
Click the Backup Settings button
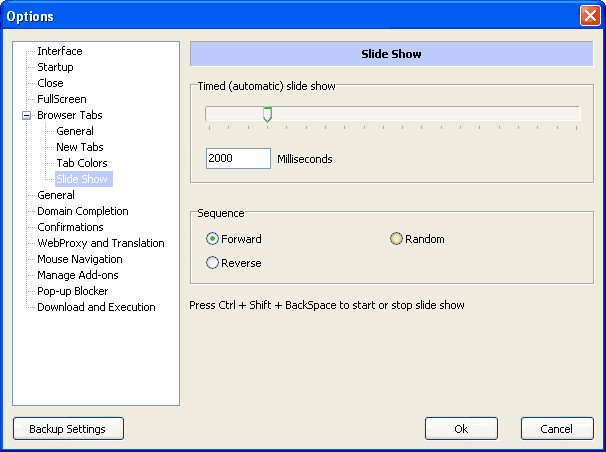[68, 428]
